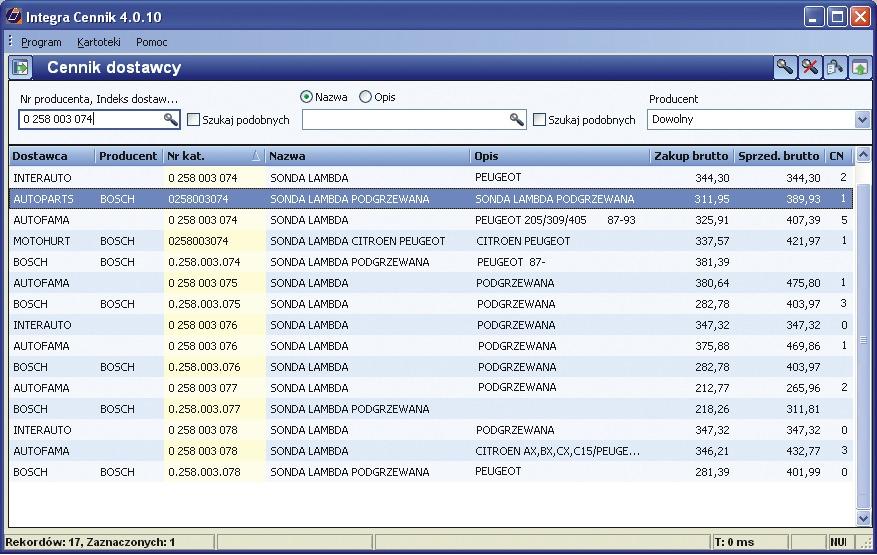Sort by Opis column header
This screenshot has height=555, width=877.
(x=560, y=156)
